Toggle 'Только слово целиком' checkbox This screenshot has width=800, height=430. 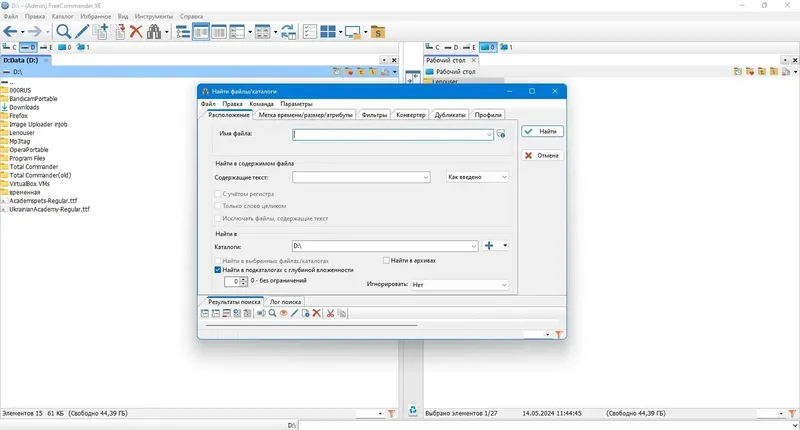click(218, 206)
